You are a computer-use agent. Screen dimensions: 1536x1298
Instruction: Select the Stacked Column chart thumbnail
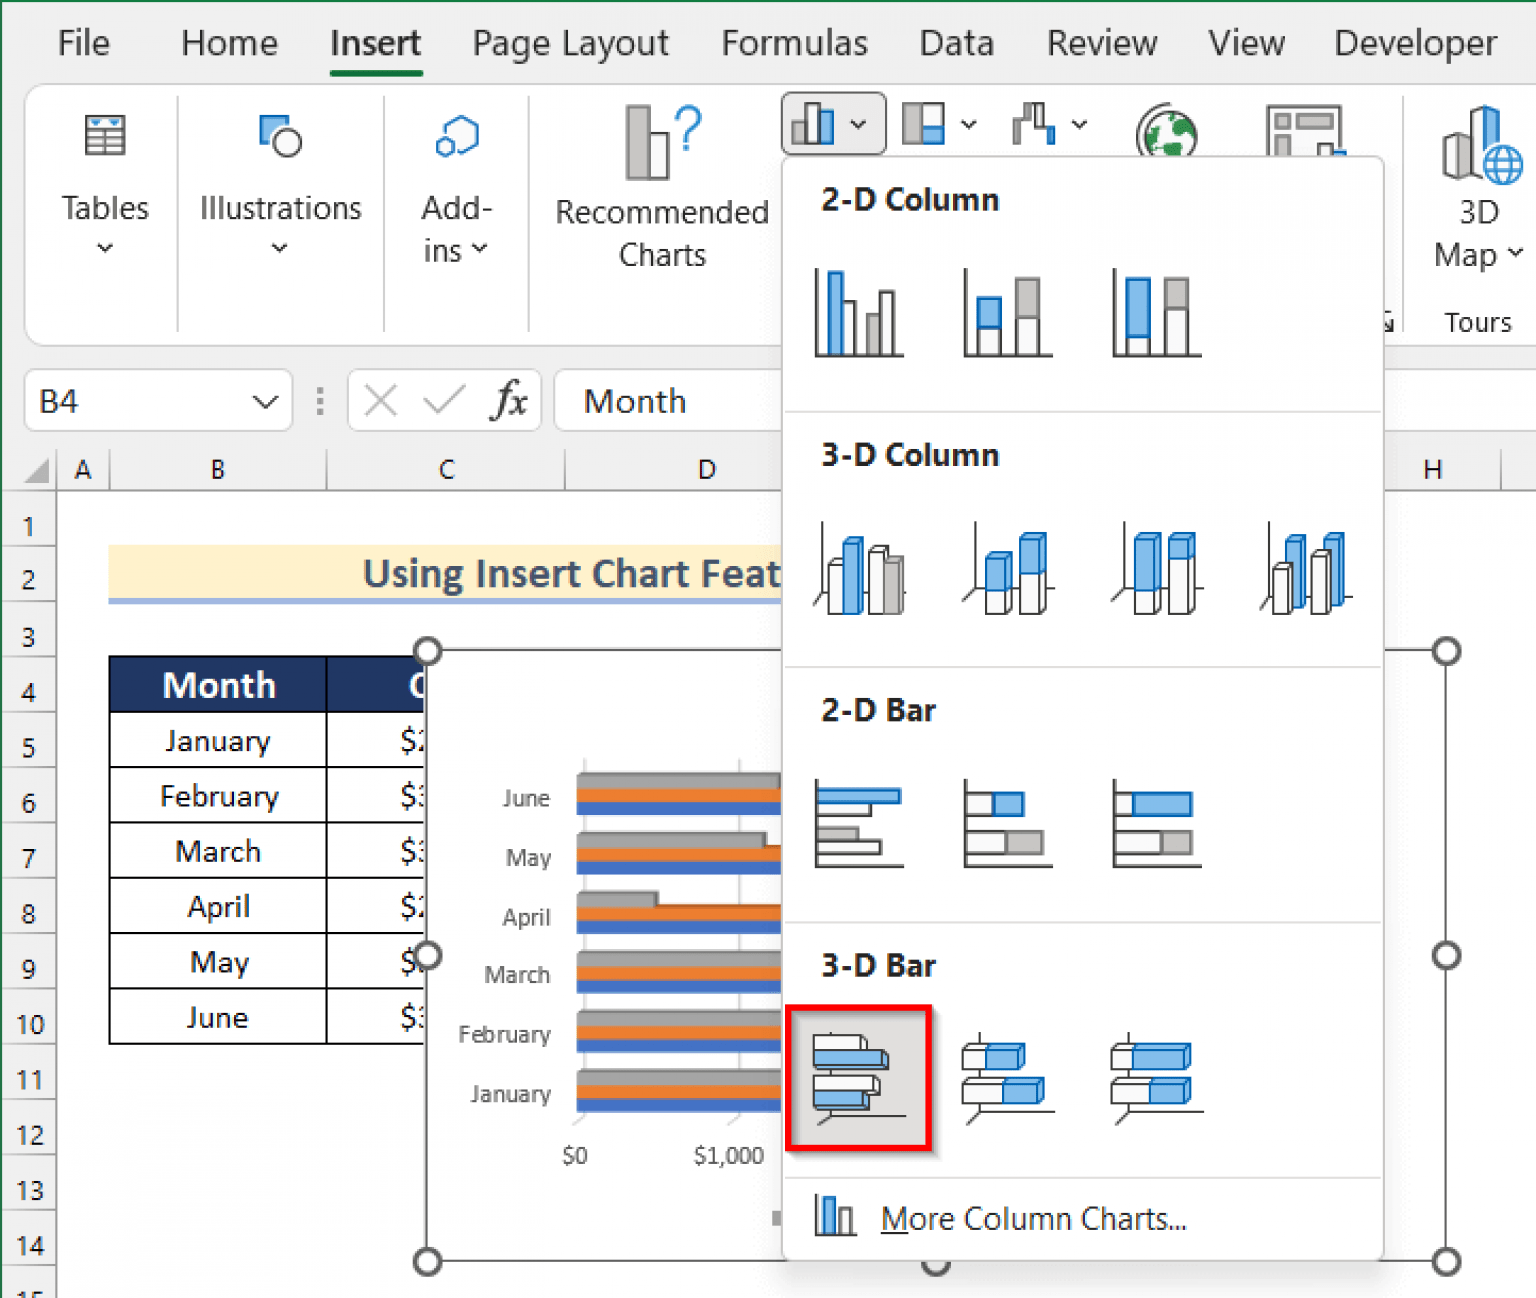click(x=1006, y=311)
